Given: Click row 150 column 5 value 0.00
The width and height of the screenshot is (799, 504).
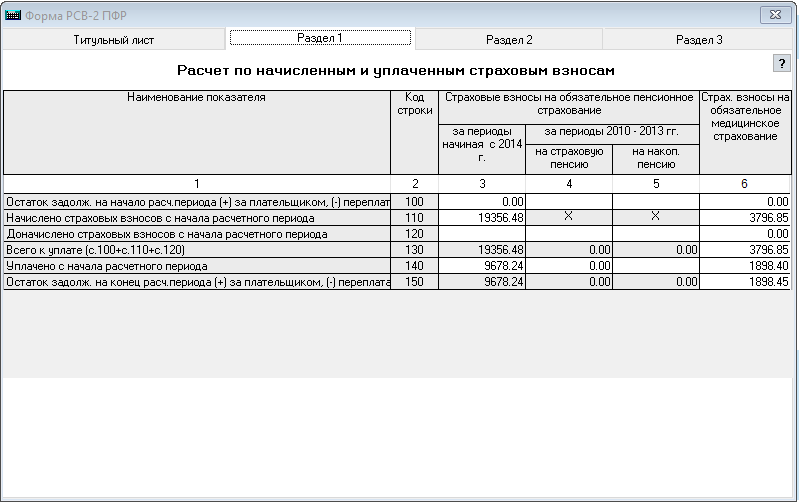Looking at the screenshot, I should click(656, 282).
